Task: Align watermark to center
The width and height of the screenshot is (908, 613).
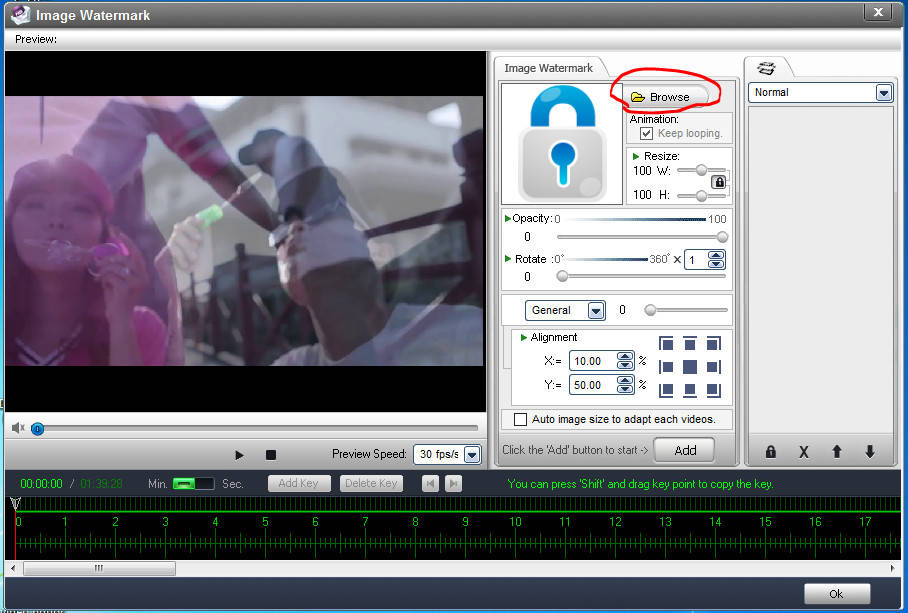Action: point(690,367)
